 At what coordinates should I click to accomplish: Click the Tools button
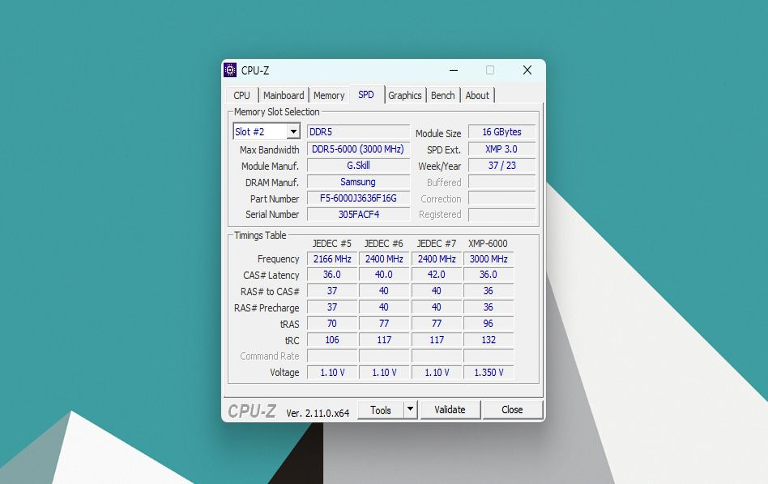click(x=381, y=410)
